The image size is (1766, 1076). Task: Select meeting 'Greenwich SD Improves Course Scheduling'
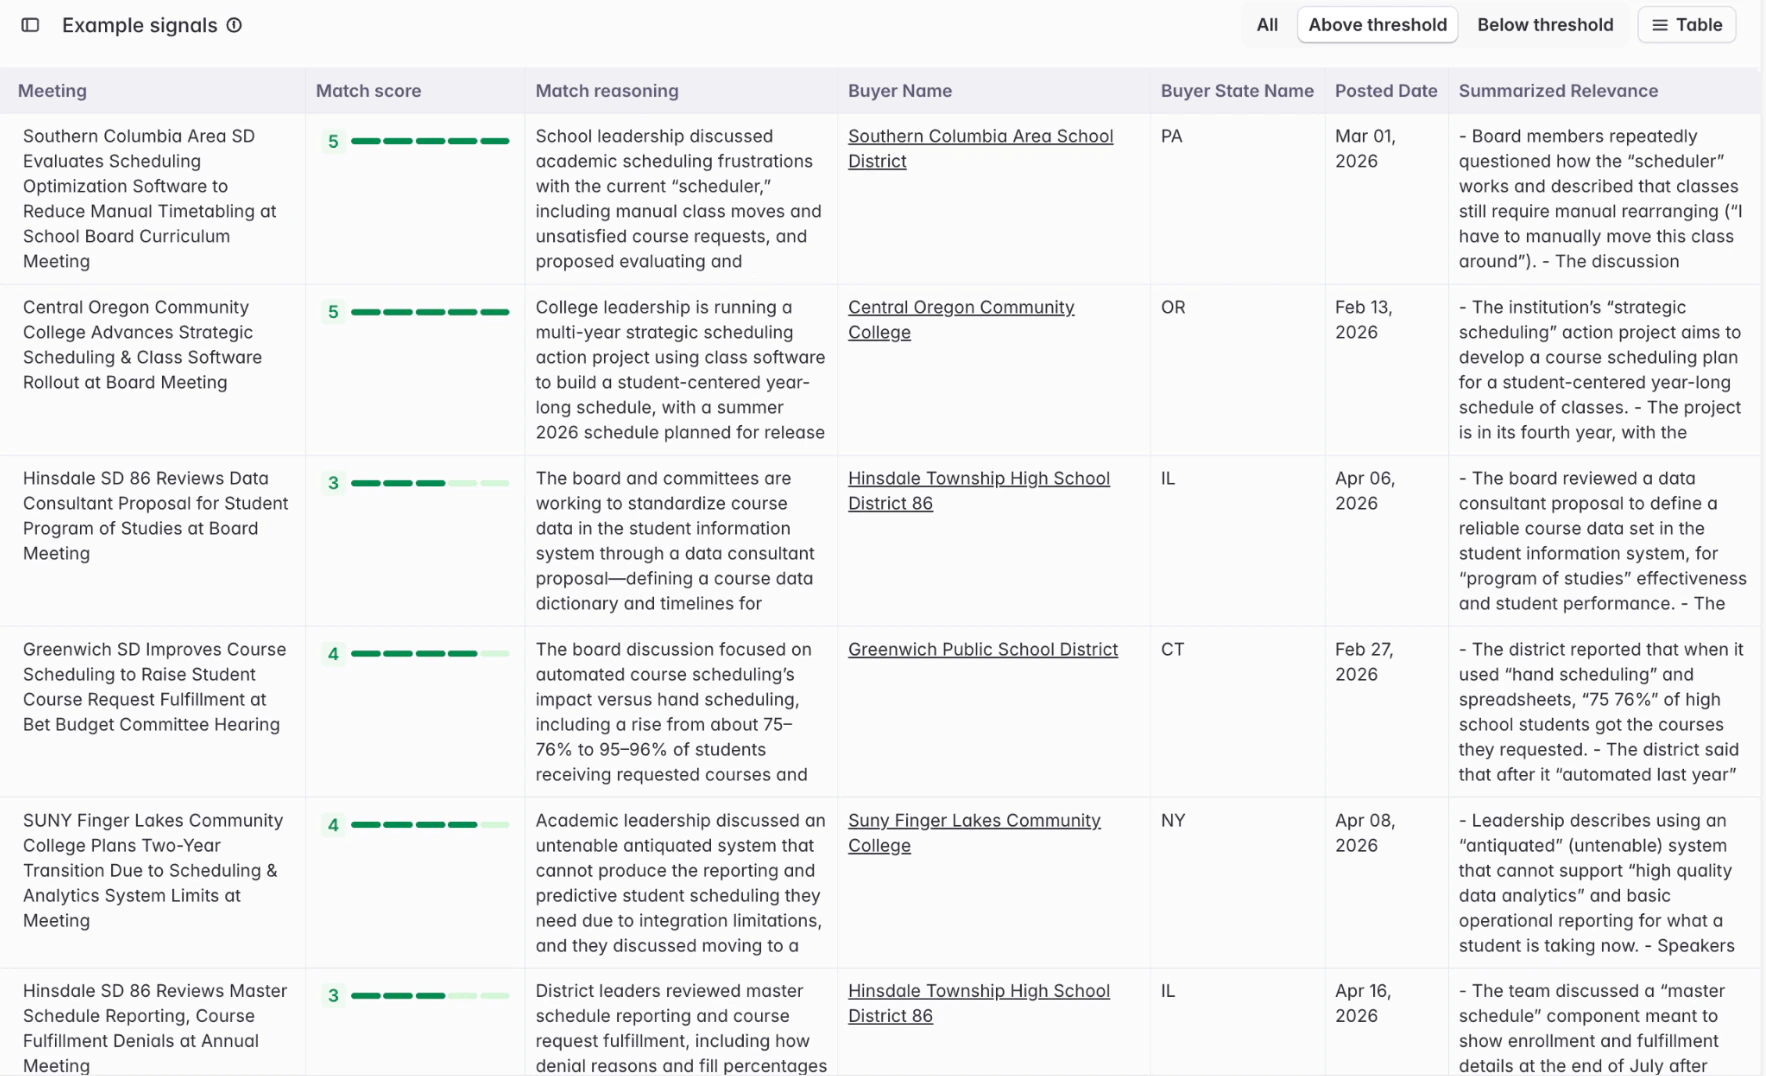(155, 687)
